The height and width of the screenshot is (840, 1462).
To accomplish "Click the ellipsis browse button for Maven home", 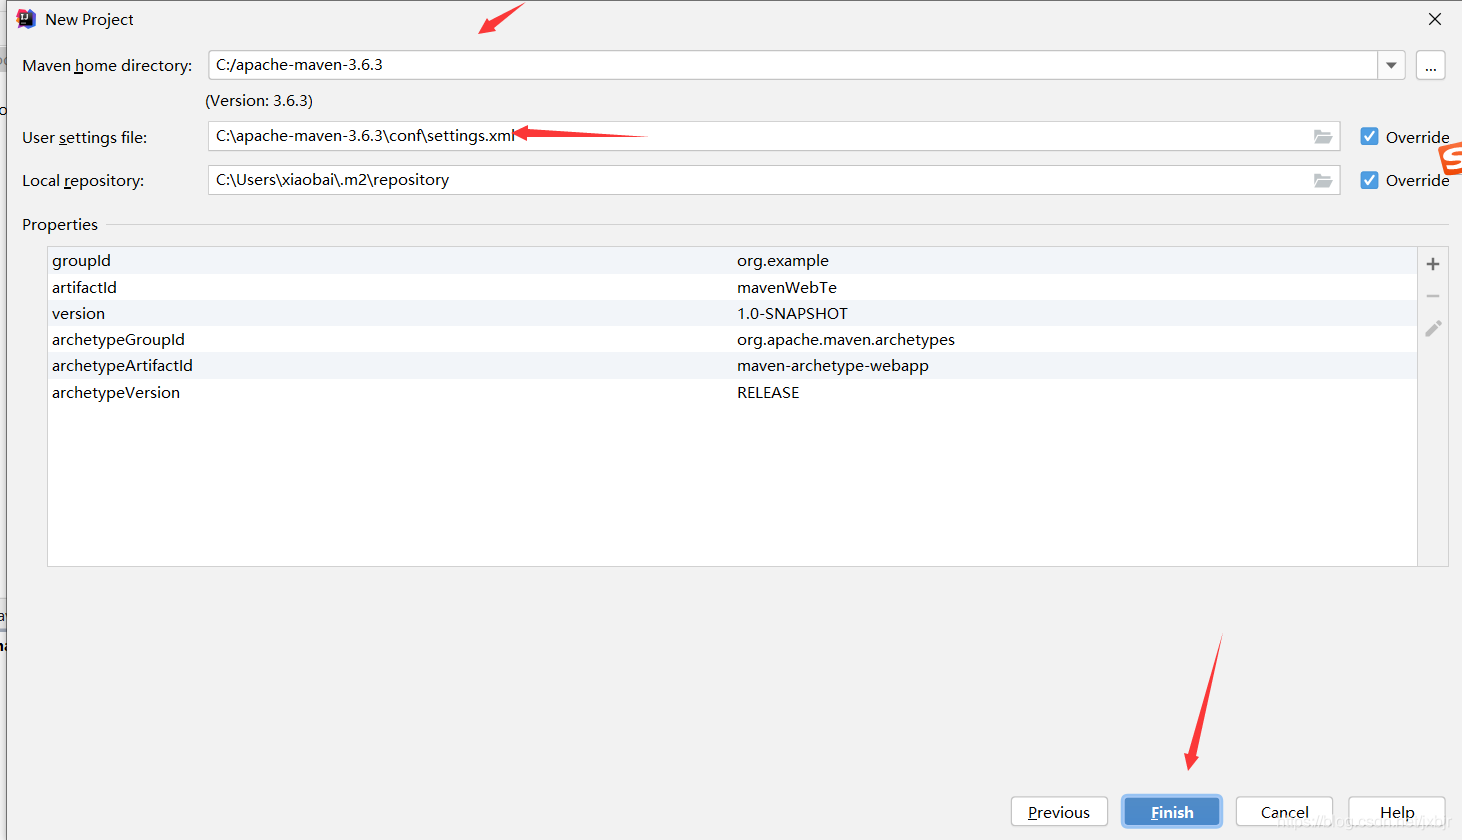I will [x=1431, y=65].
